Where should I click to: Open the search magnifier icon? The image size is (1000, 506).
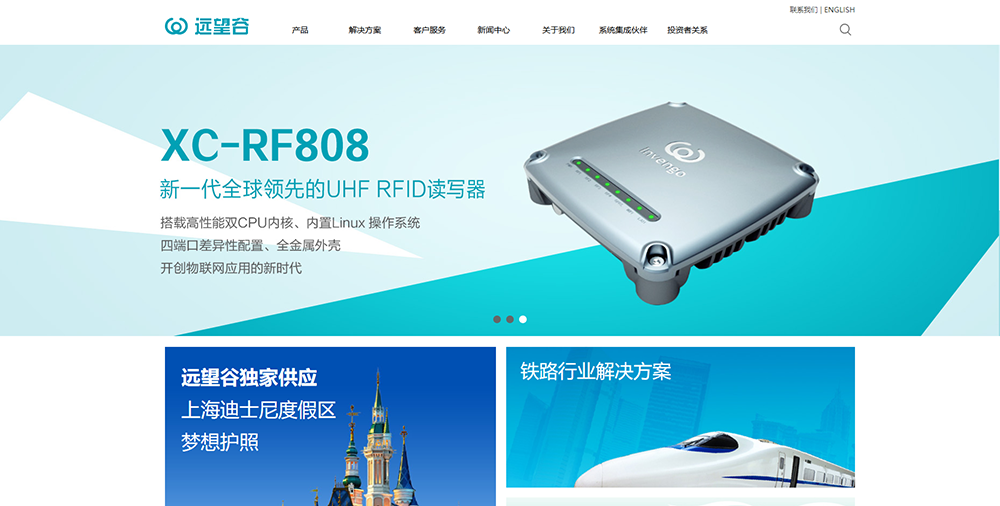(x=845, y=29)
